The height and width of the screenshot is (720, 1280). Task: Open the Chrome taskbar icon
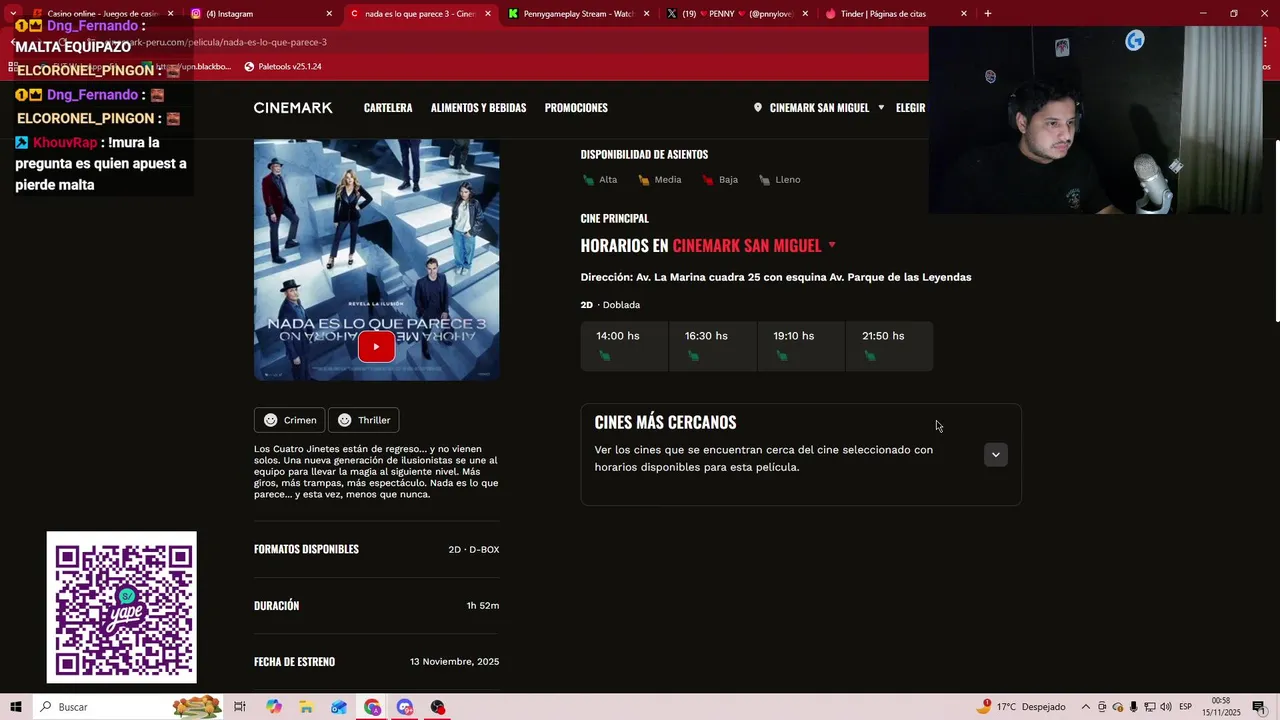click(x=372, y=707)
